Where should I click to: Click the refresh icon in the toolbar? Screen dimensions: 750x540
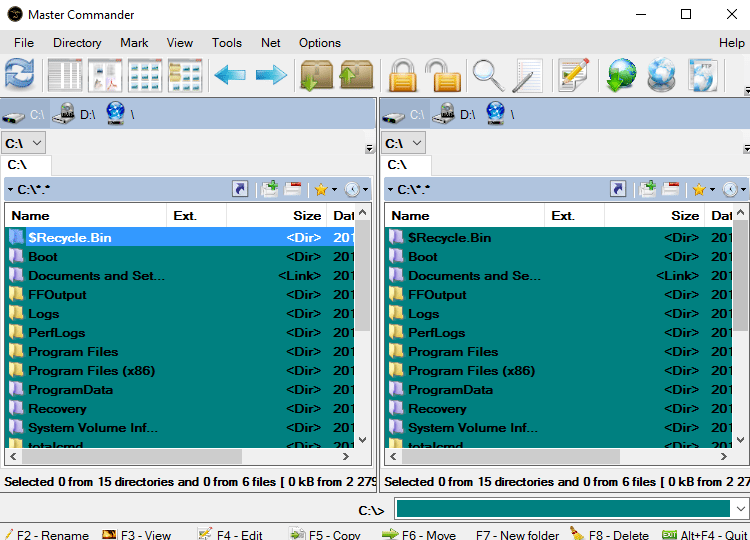pos(19,76)
